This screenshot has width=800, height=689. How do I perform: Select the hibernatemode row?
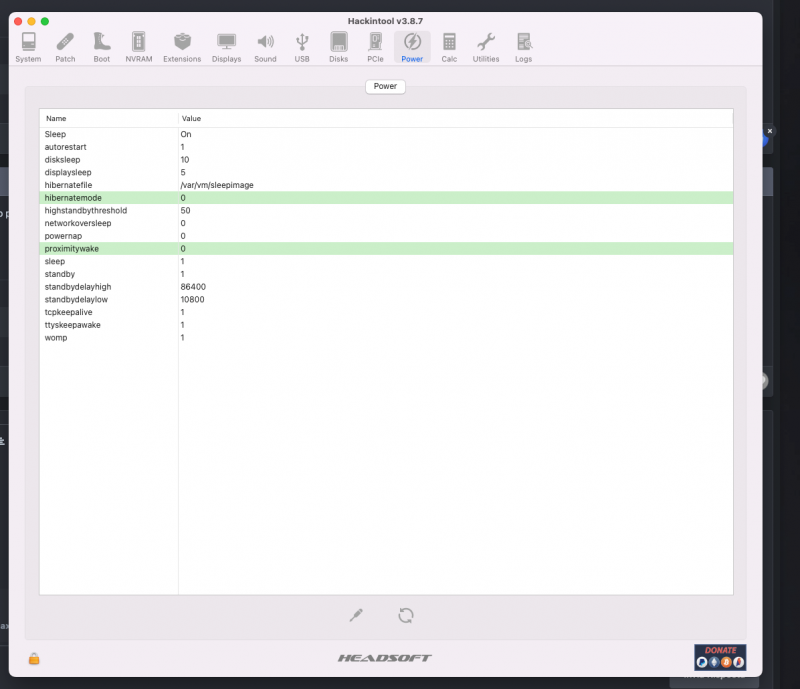pos(386,198)
